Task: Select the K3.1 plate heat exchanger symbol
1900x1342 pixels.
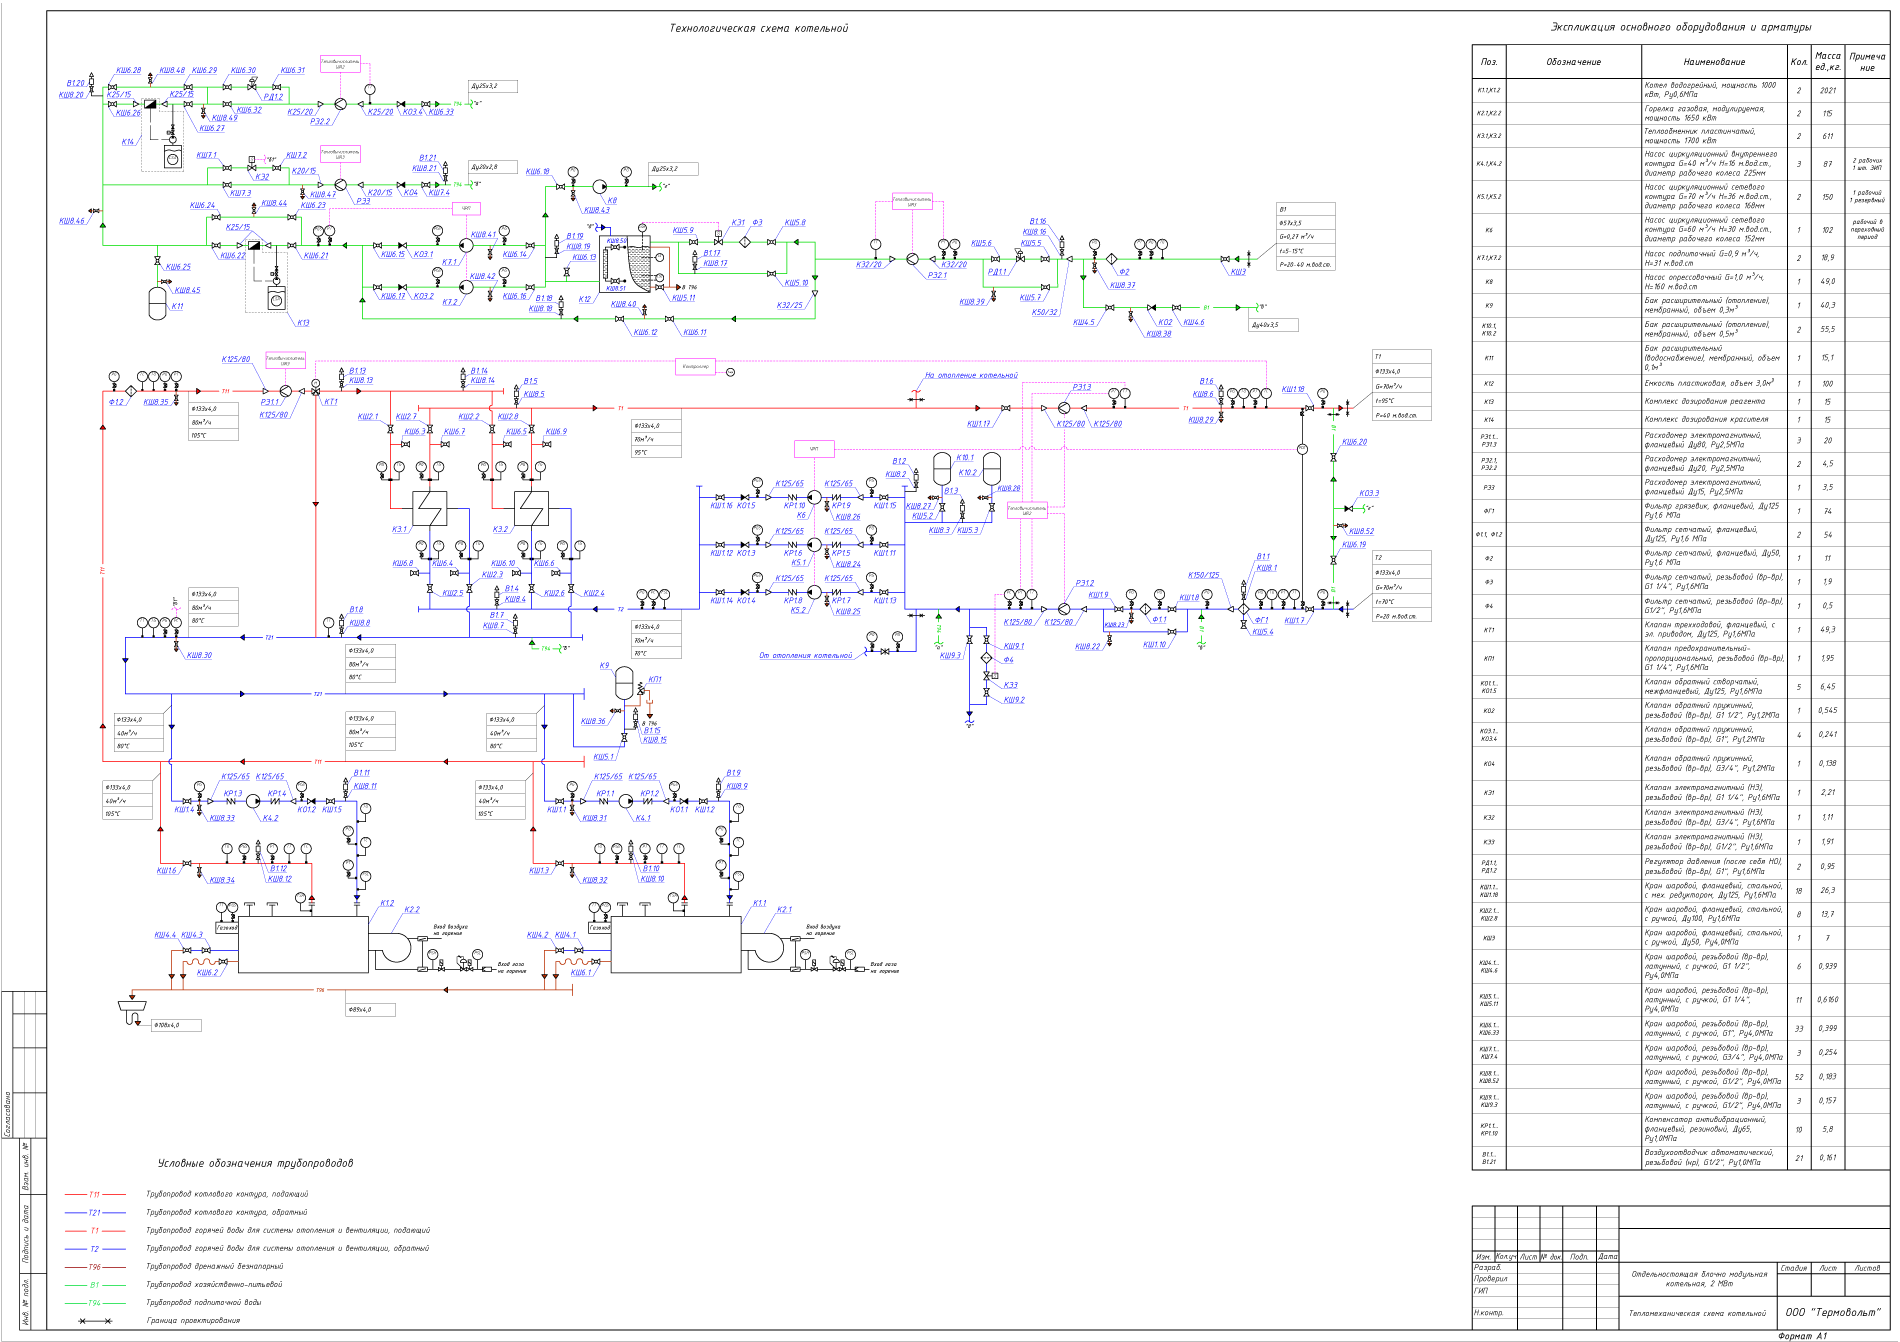Action: [430, 509]
